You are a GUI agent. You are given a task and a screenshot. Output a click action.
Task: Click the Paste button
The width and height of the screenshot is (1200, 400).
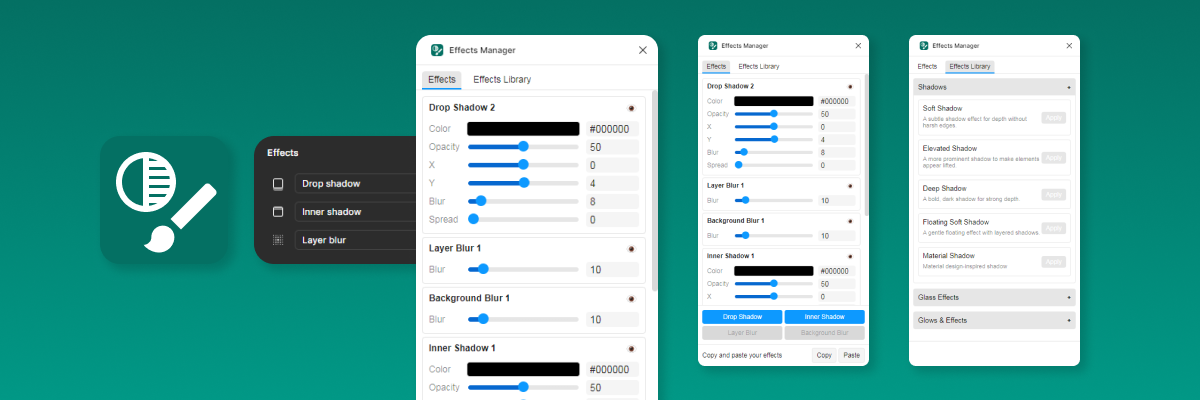click(851, 355)
